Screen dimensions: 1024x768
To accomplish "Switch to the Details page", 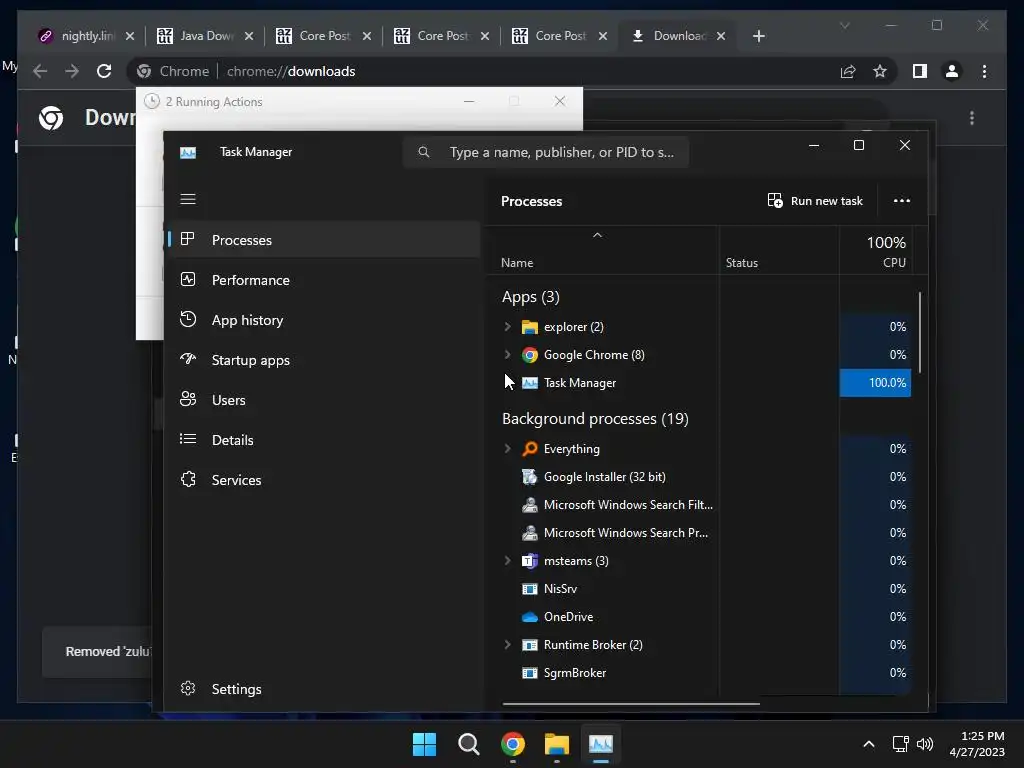I will pos(323,440).
